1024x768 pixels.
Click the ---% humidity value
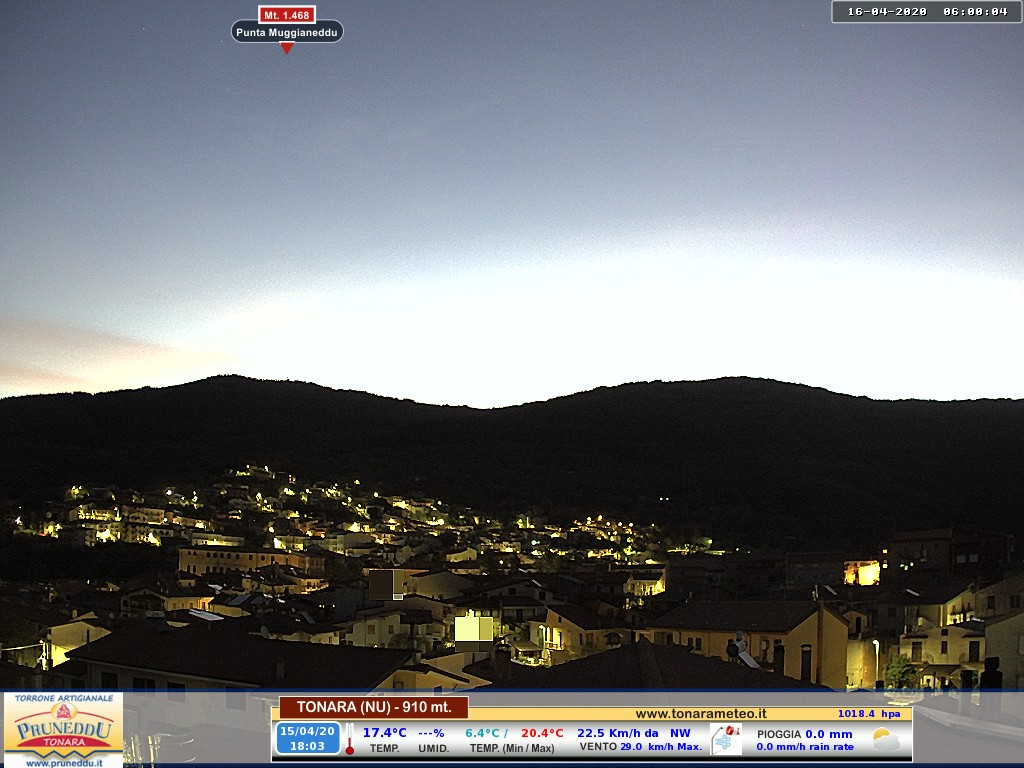pos(431,733)
